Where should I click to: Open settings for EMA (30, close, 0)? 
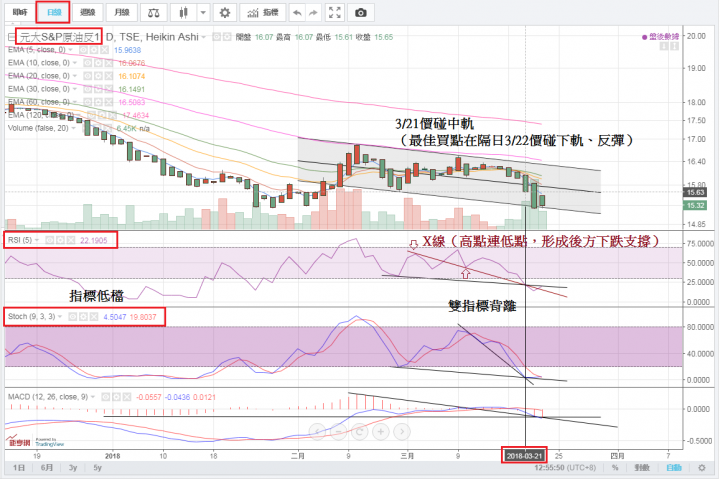[x=98, y=89]
